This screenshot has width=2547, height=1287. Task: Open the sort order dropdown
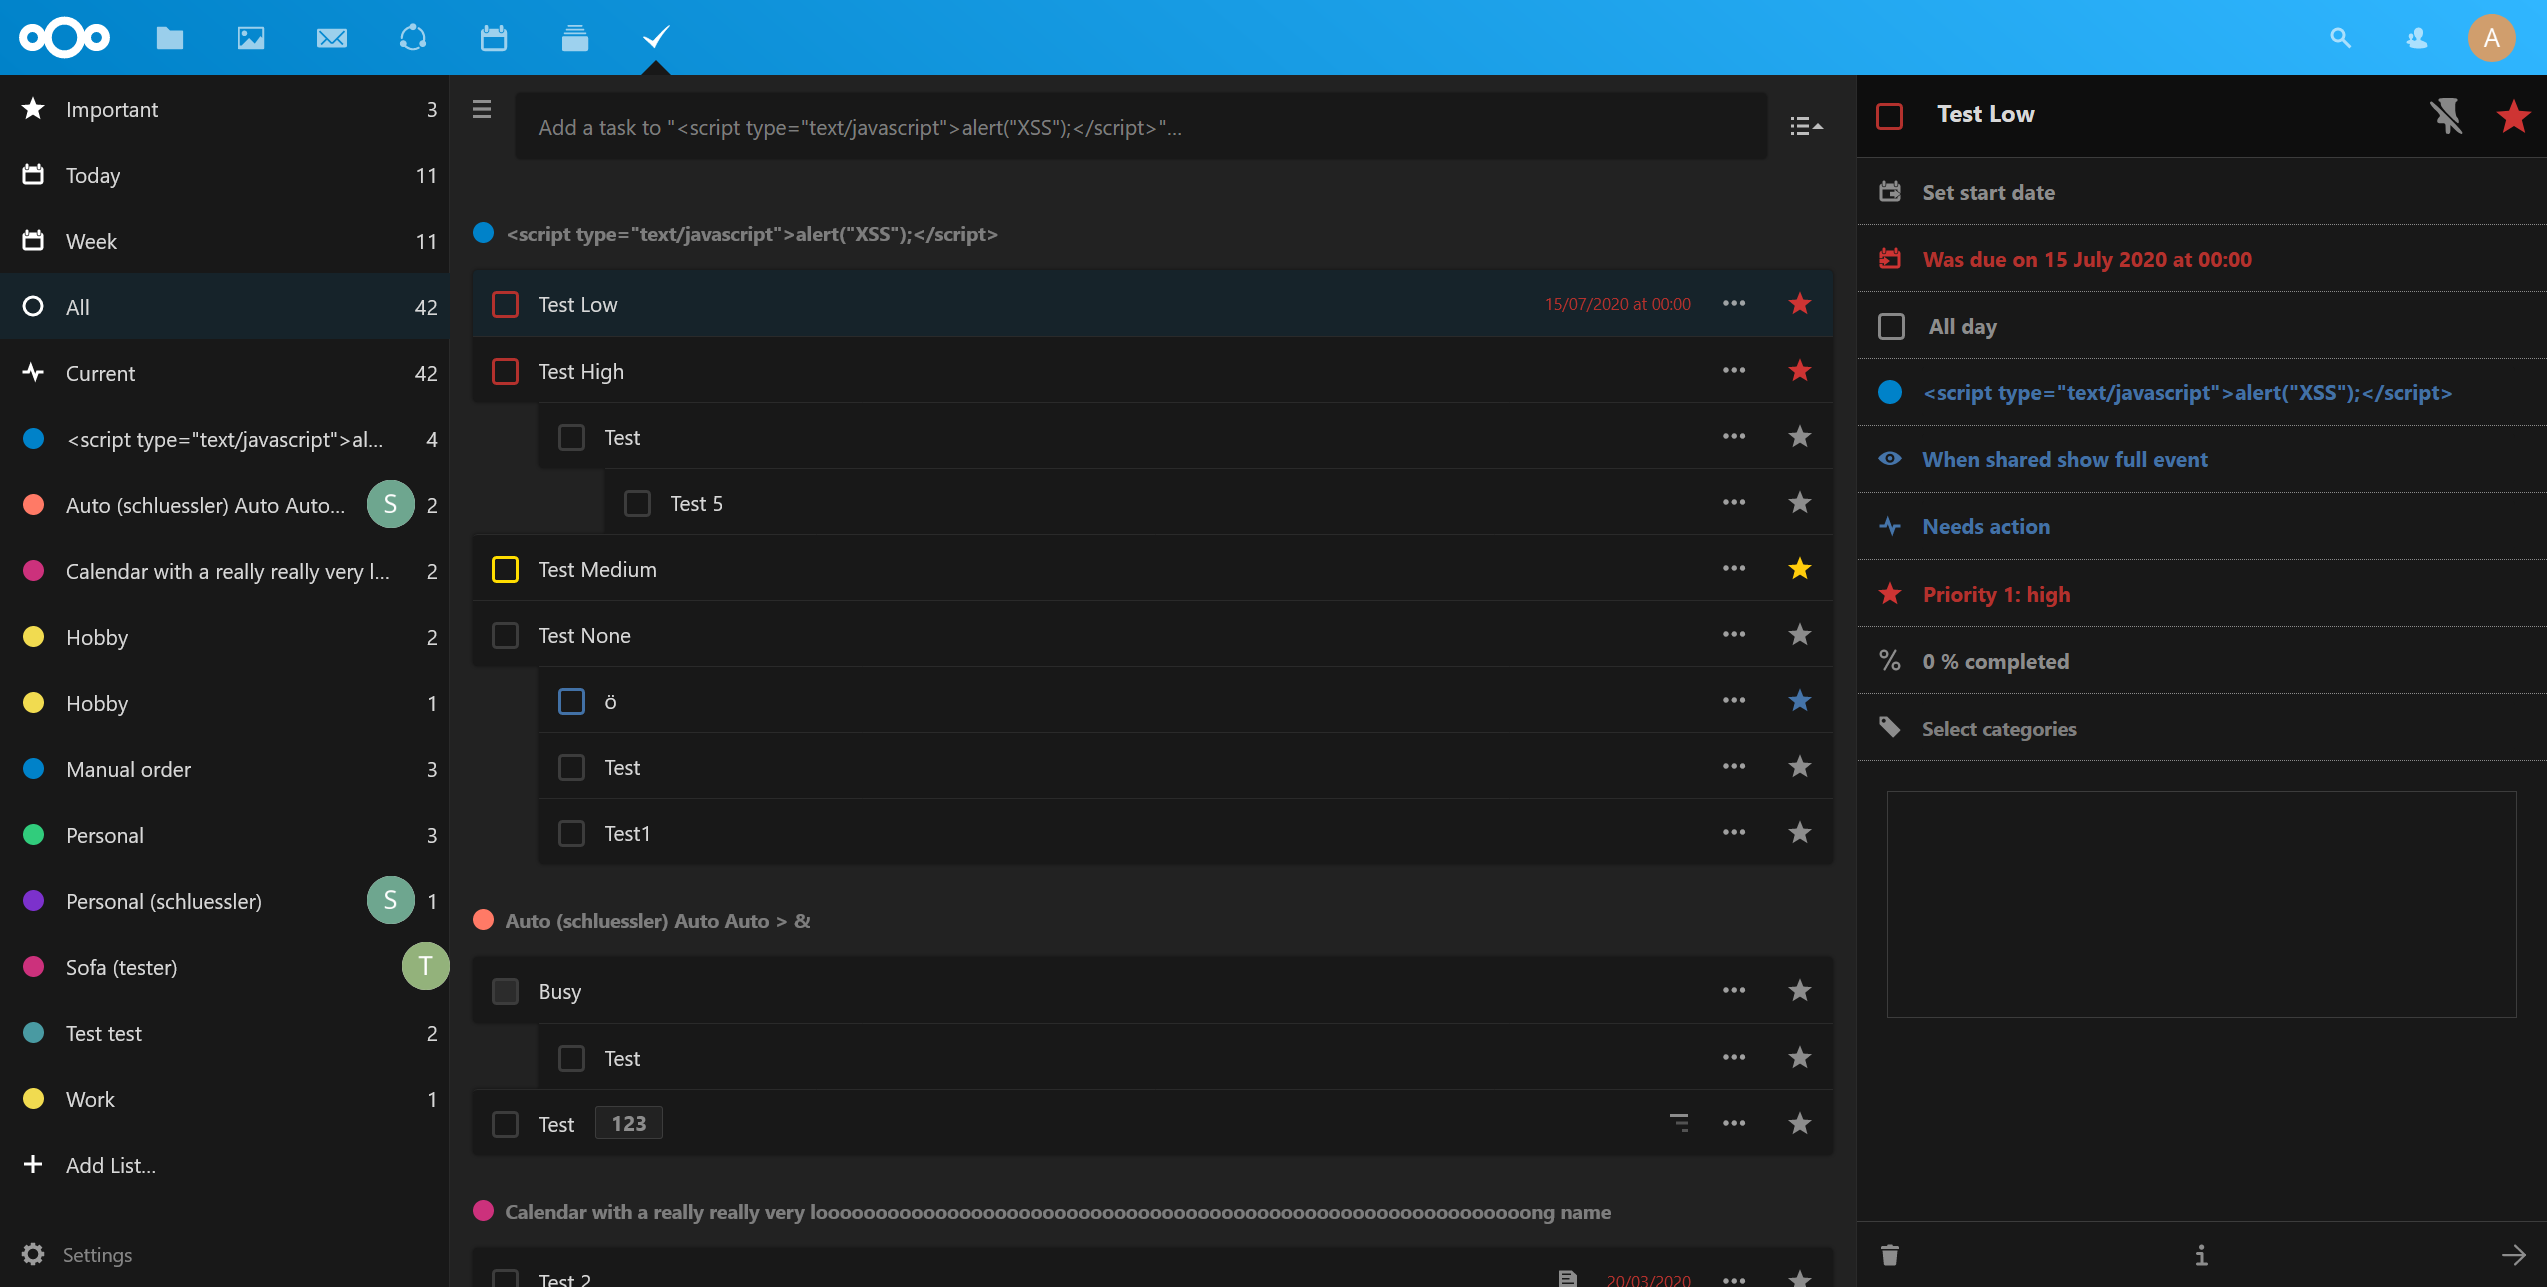point(1805,126)
